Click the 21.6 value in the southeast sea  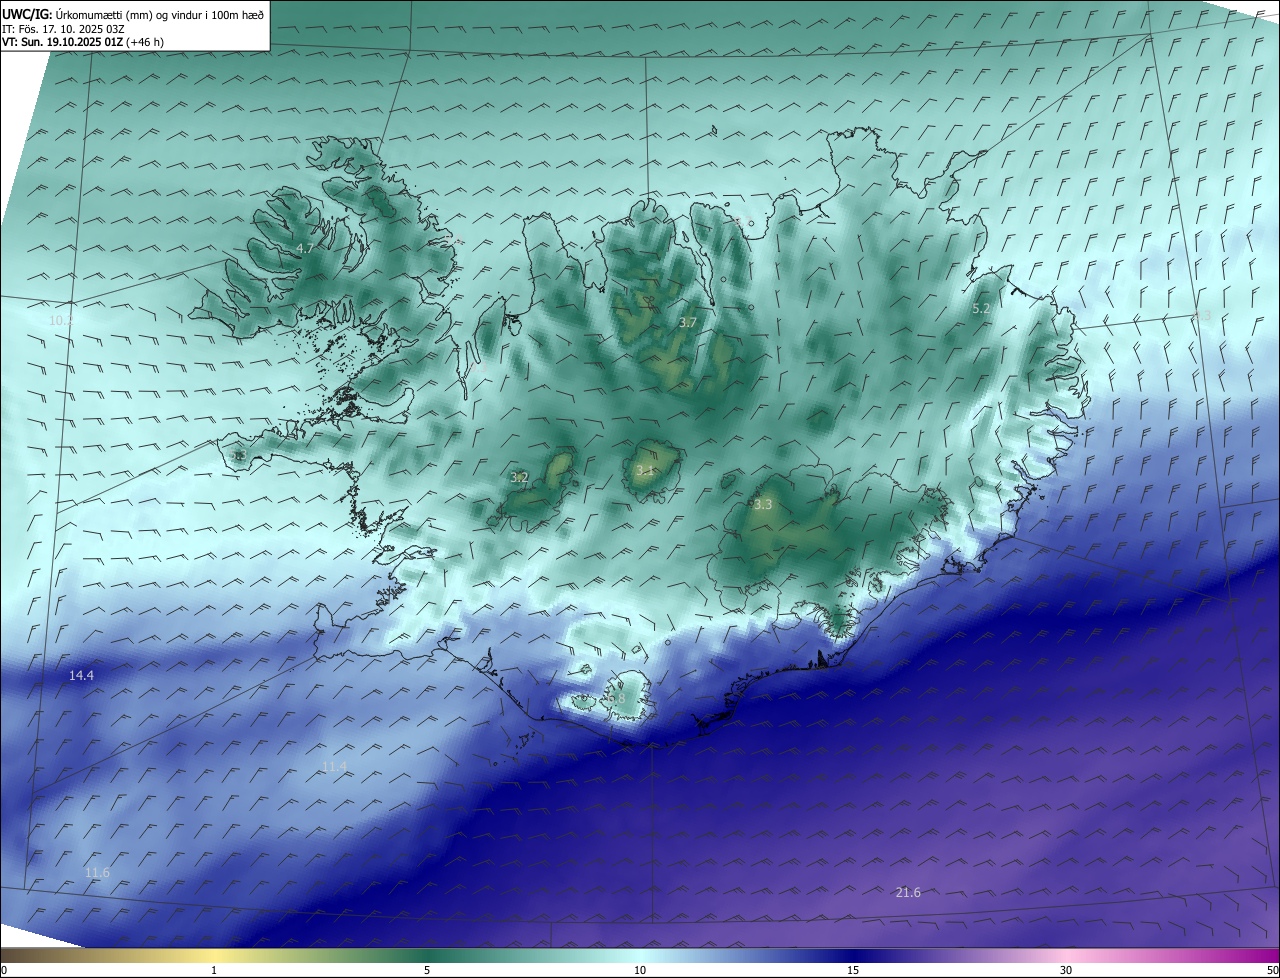908,892
